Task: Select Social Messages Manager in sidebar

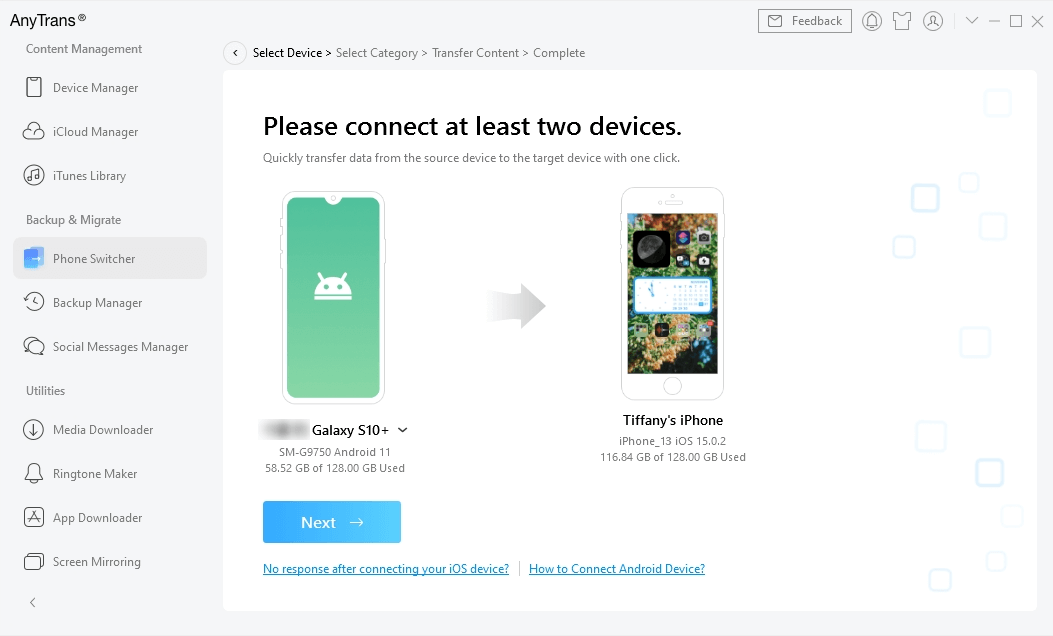Action: (120, 347)
